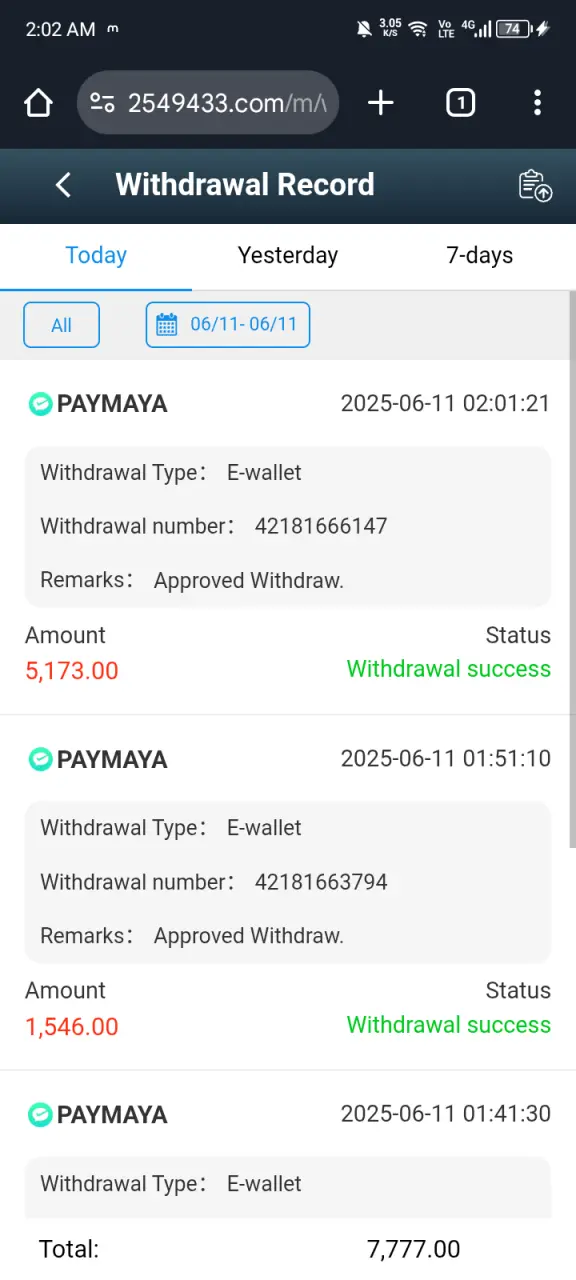
Task: Switch to the Yesterday tab
Action: coord(288,256)
